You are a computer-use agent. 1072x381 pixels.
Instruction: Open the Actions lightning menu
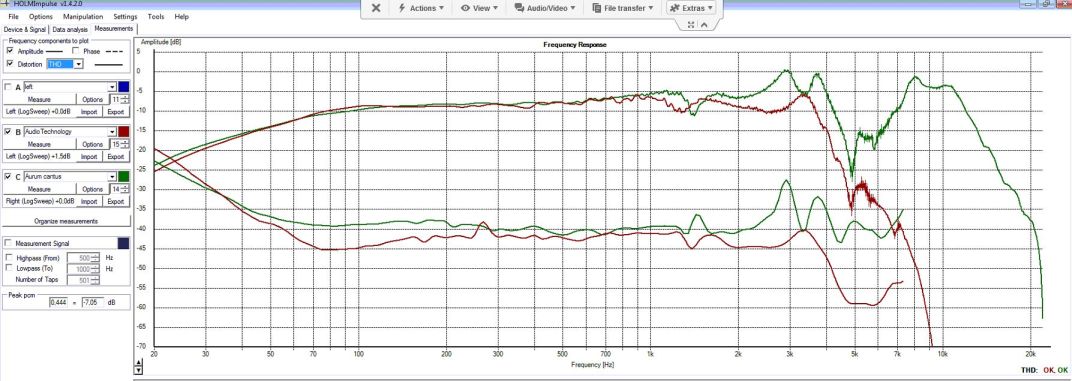420,8
